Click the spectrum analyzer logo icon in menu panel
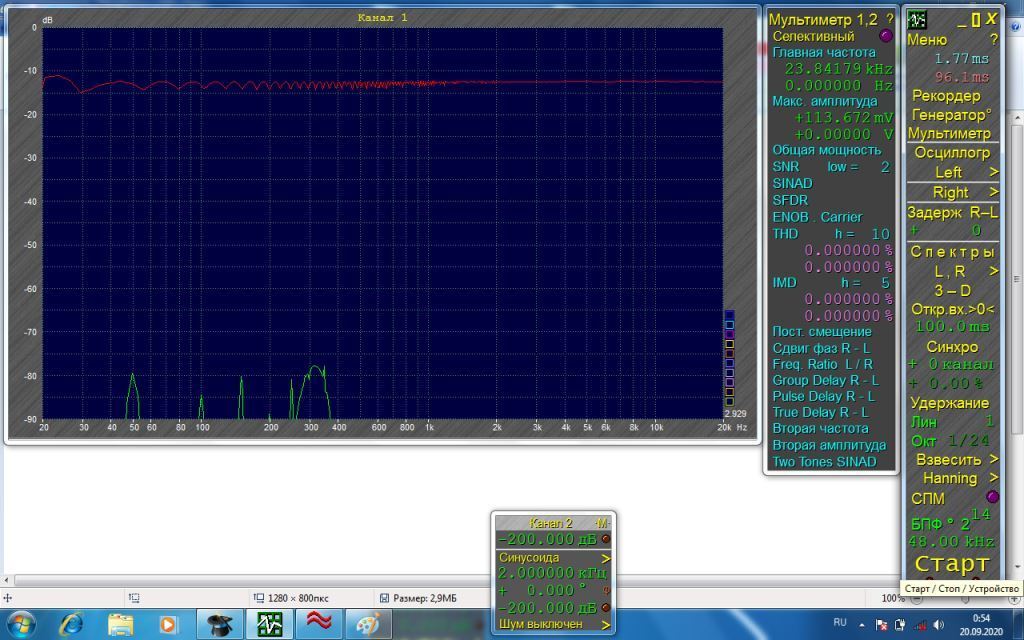Viewport: 1024px width, 640px height. pos(917,20)
